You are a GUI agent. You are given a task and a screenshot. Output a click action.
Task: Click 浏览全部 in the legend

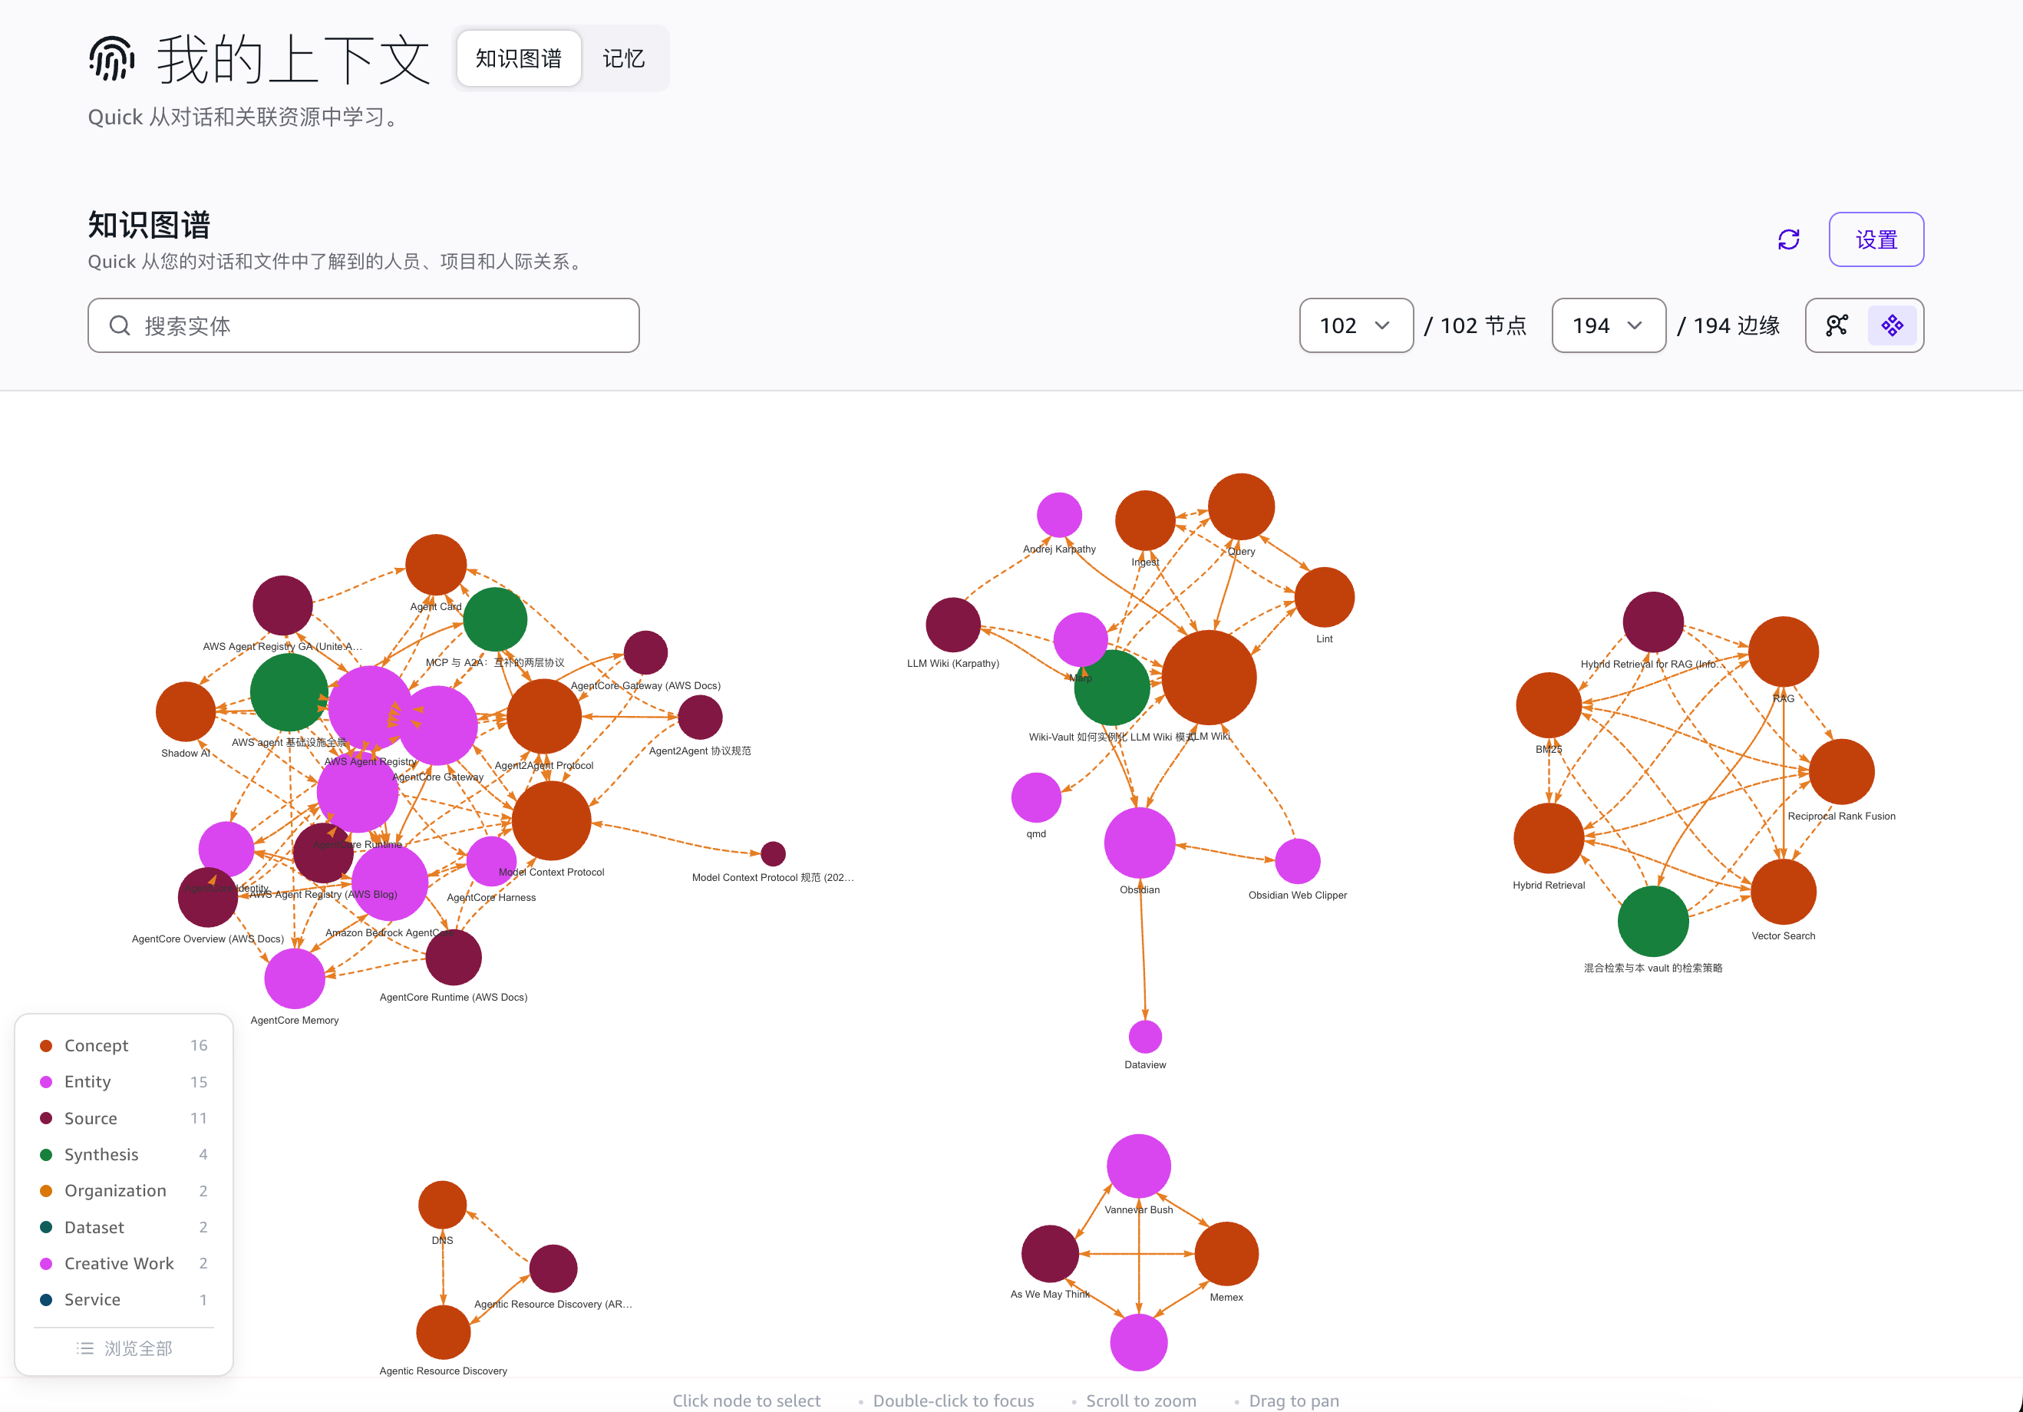(124, 1348)
